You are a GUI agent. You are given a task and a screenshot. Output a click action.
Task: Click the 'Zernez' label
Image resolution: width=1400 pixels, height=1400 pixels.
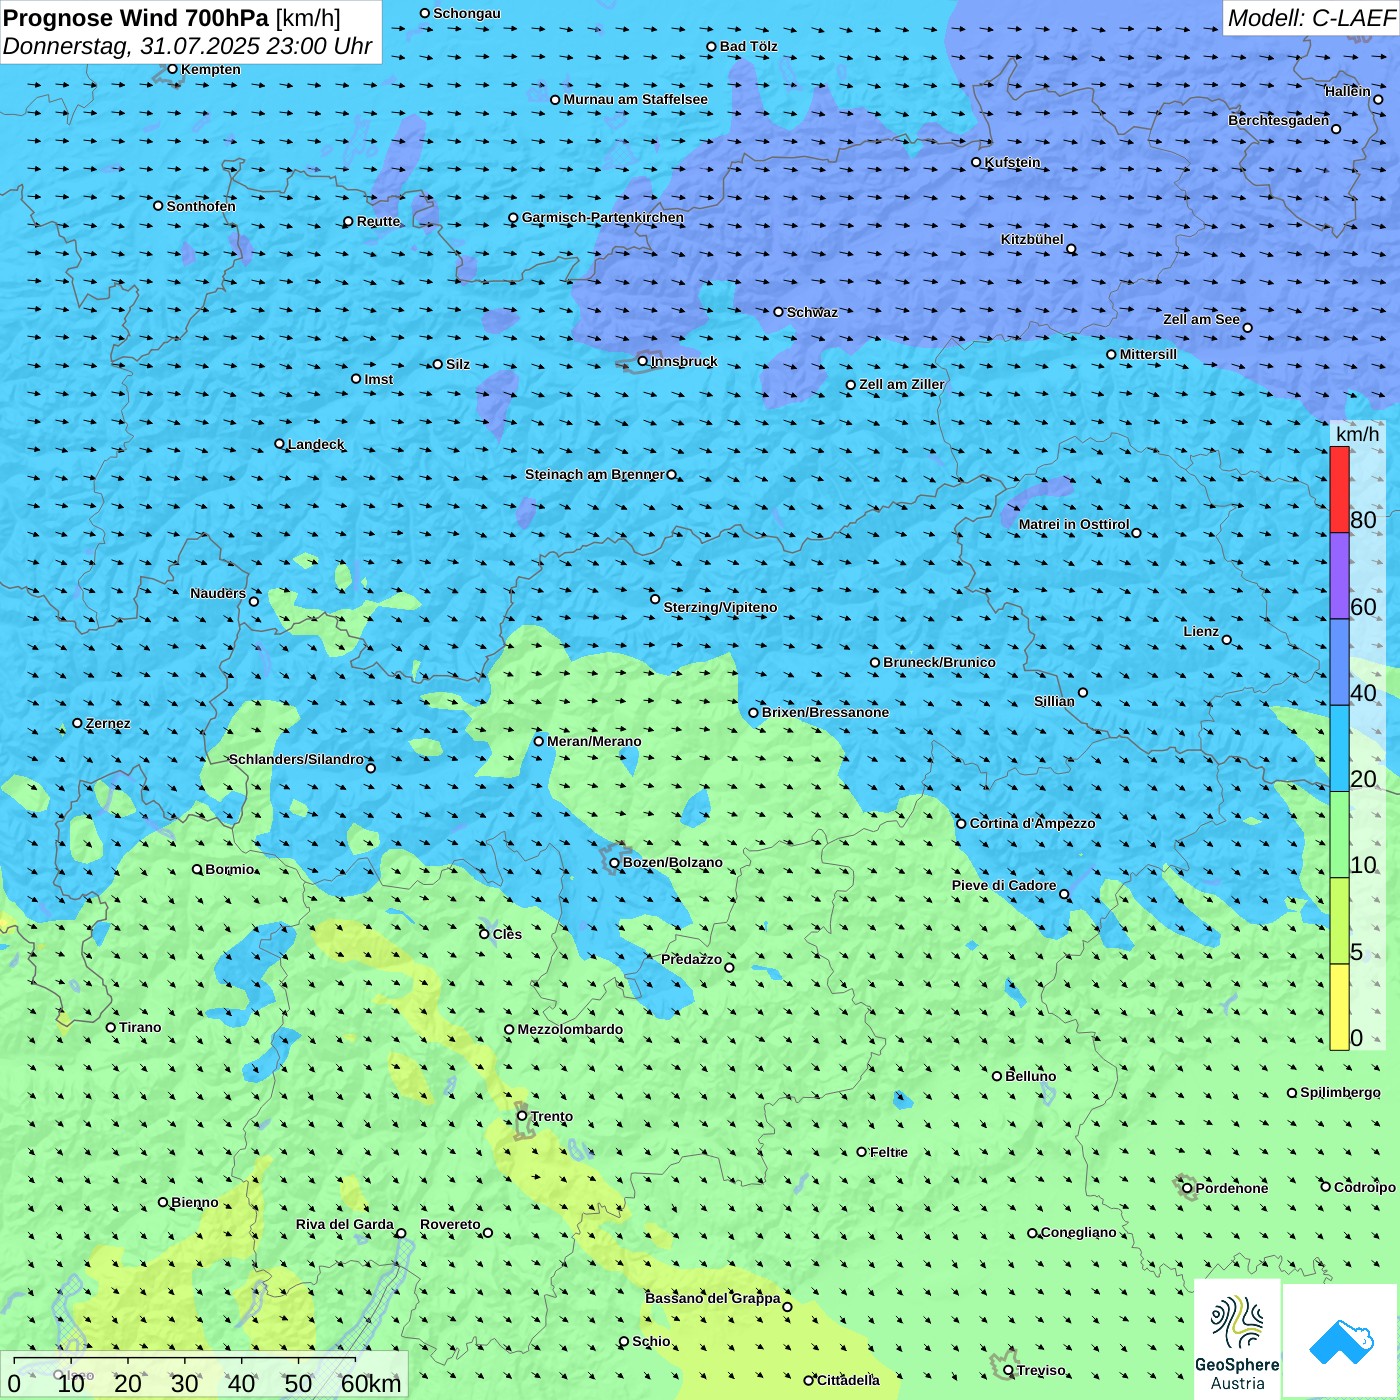108,723
